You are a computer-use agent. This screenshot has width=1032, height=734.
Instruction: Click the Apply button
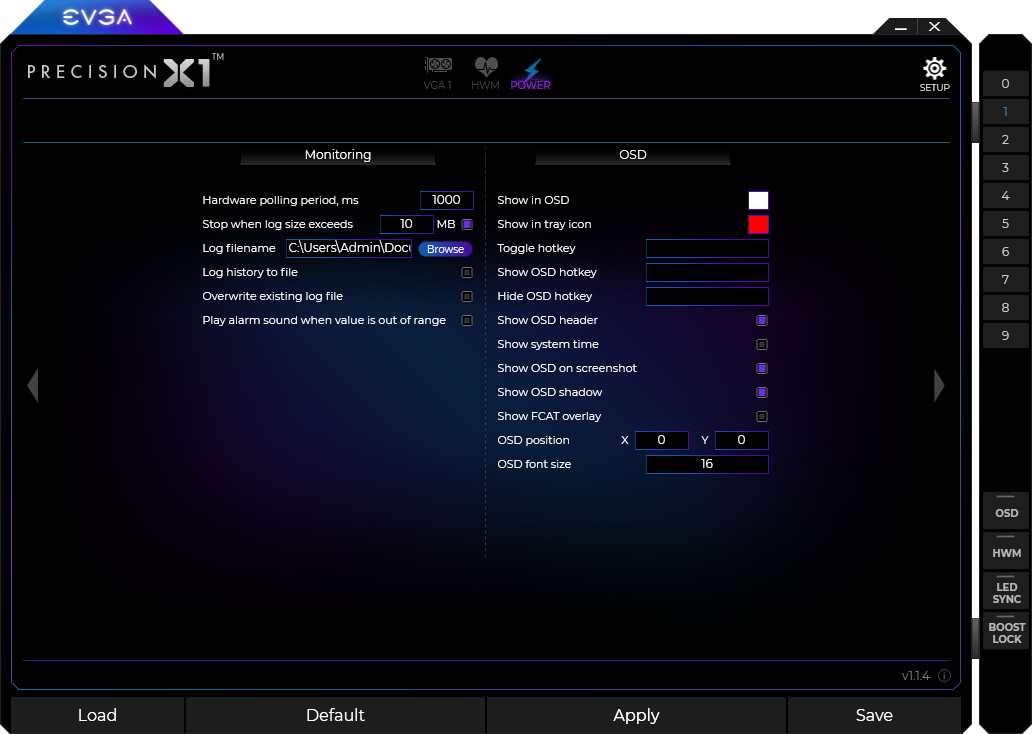pyautogui.click(x=636, y=715)
